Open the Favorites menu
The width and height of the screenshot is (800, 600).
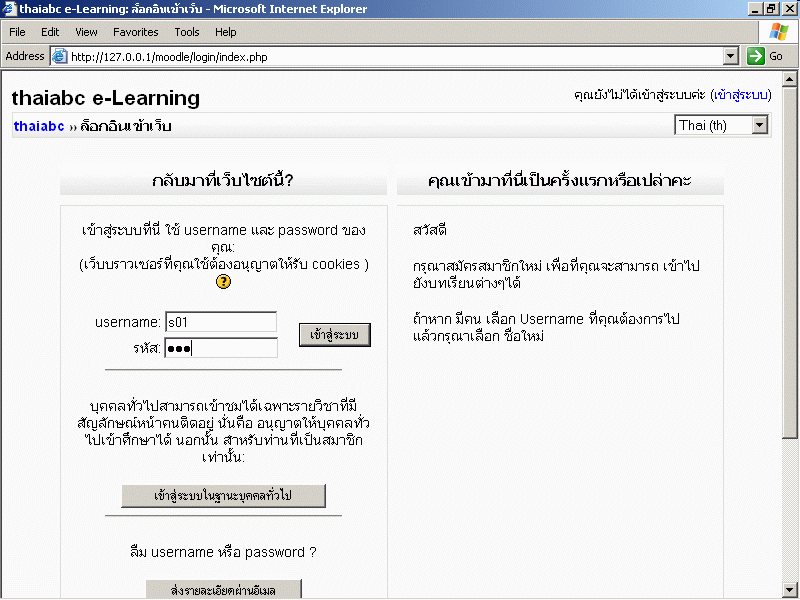pos(135,32)
